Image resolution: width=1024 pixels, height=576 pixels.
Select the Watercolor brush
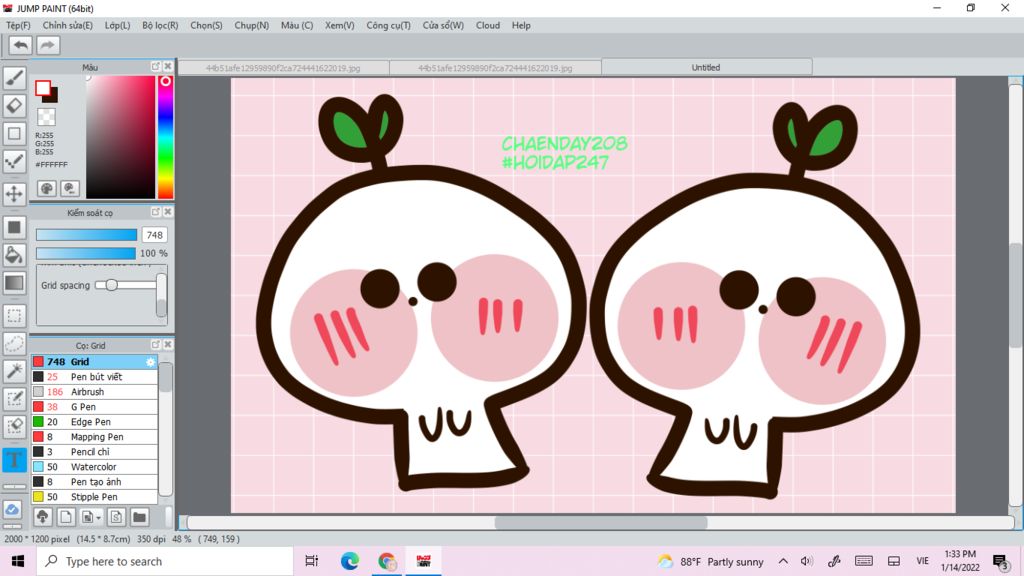(x=95, y=467)
